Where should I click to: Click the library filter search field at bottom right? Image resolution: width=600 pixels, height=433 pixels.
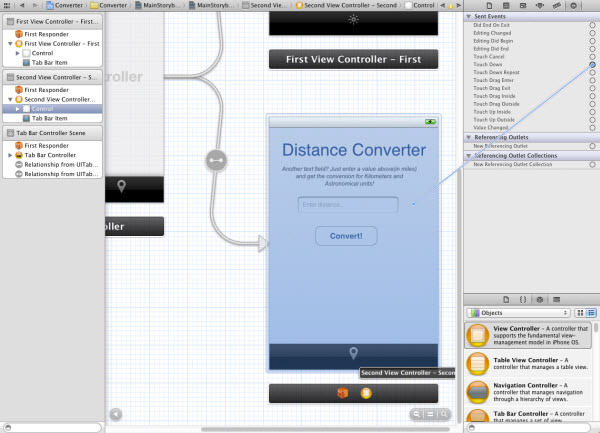530,427
